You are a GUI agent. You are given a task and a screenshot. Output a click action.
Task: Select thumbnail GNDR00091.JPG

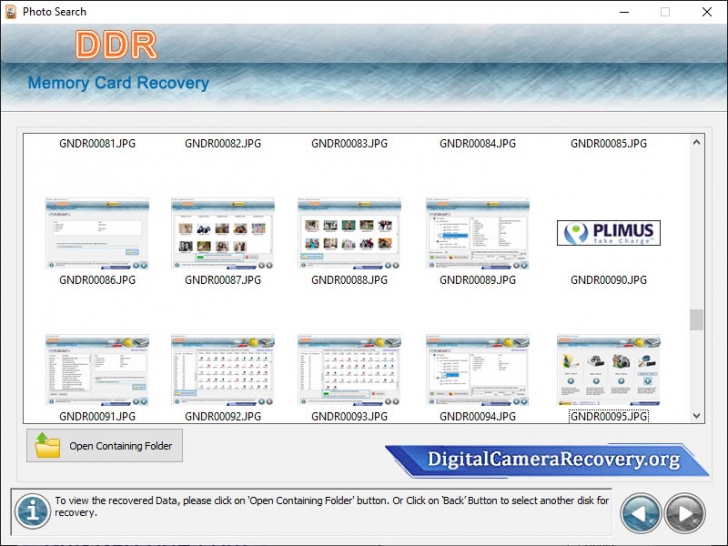(x=97, y=370)
